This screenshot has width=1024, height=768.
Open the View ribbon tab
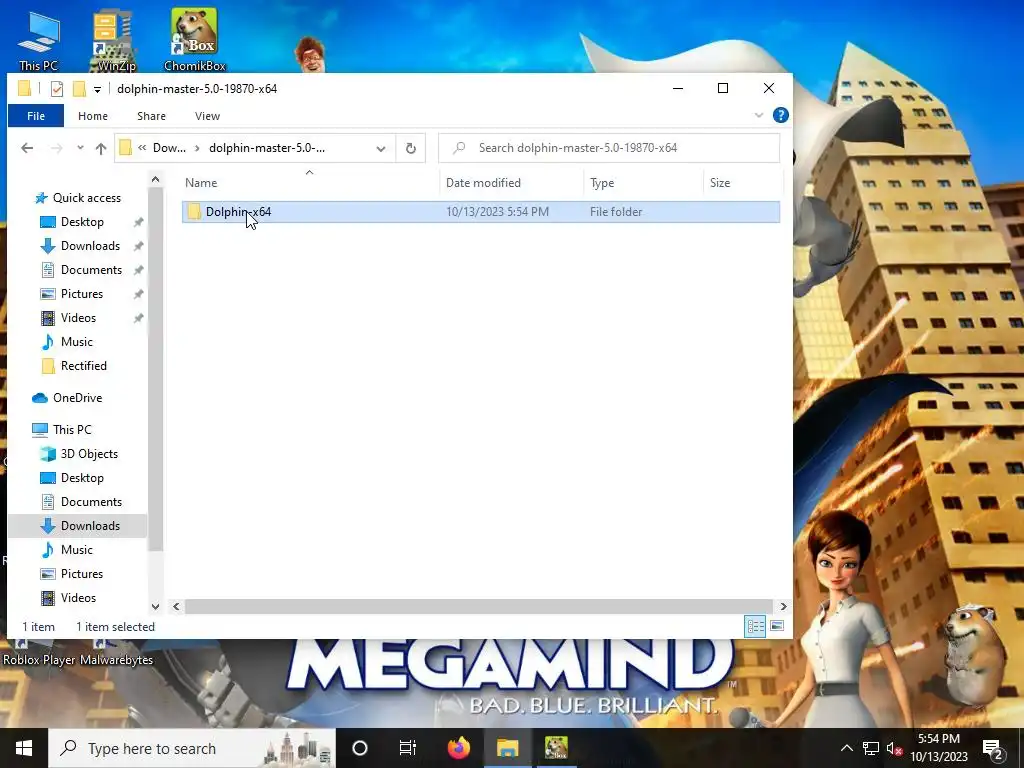(207, 116)
